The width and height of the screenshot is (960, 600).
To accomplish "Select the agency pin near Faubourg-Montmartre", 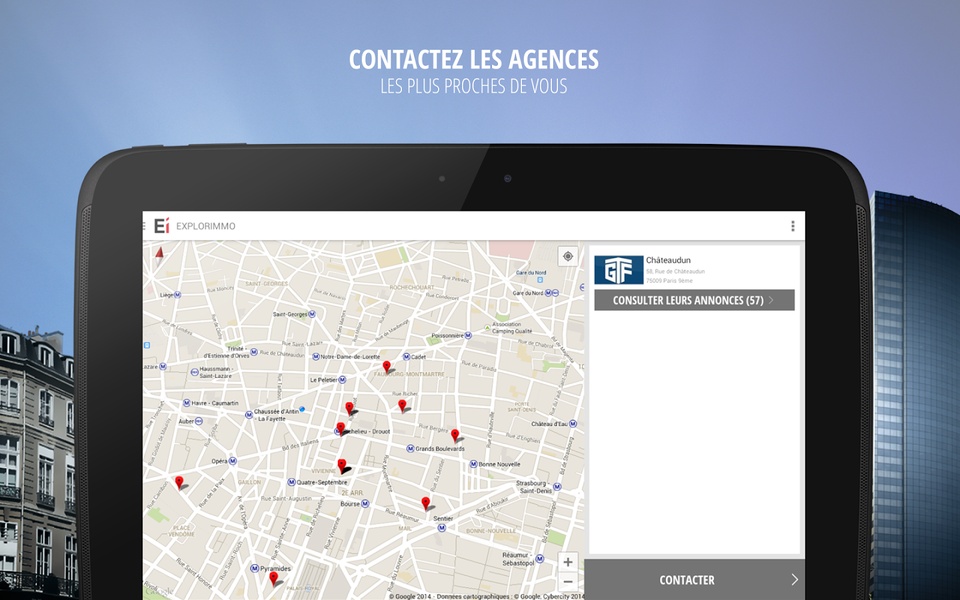I will tap(386, 367).
